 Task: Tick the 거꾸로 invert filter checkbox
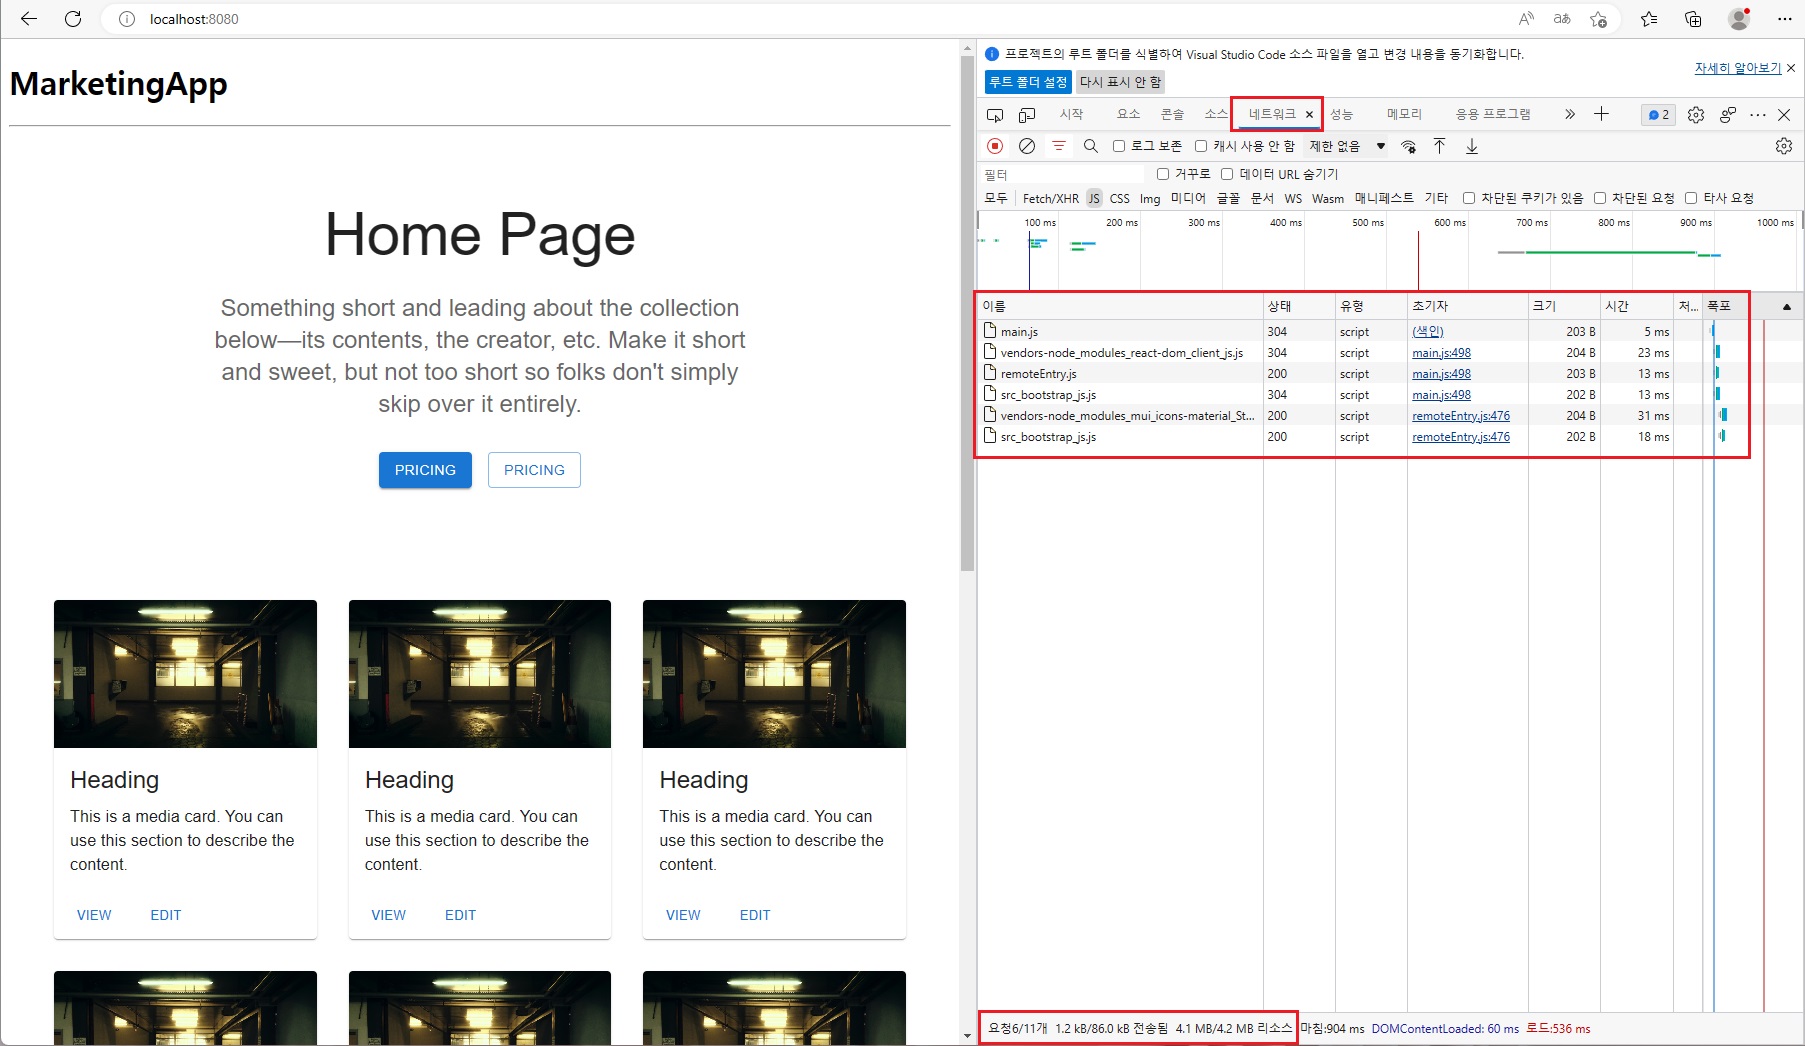pyautogui.click(x=1163, y=174)
